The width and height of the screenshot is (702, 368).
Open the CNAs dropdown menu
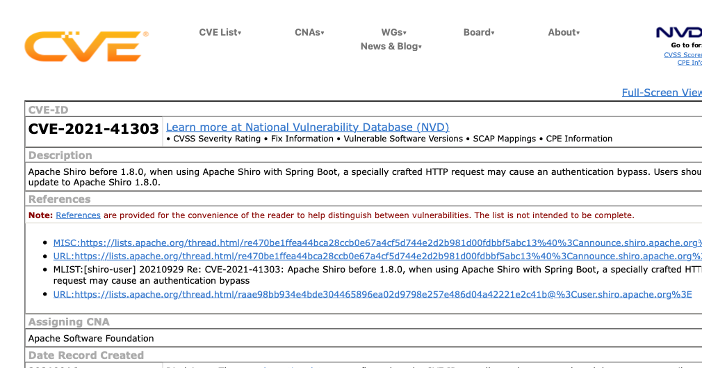[x=309, y=32]
